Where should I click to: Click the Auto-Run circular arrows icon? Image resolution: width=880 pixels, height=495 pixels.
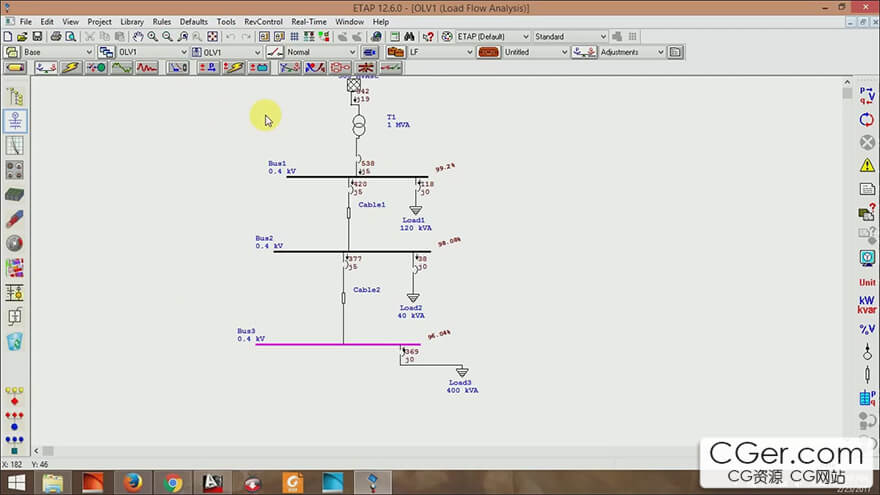click(x=867, y=120)
